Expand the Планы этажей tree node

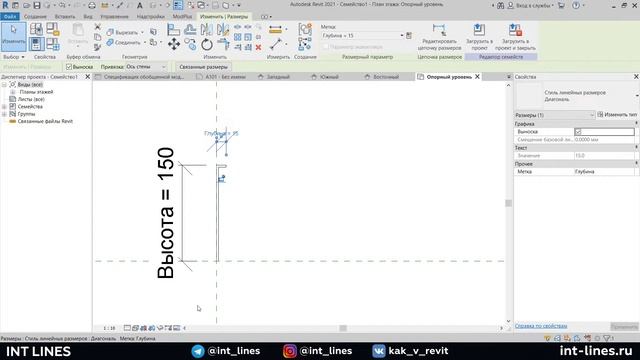(13, 92)
